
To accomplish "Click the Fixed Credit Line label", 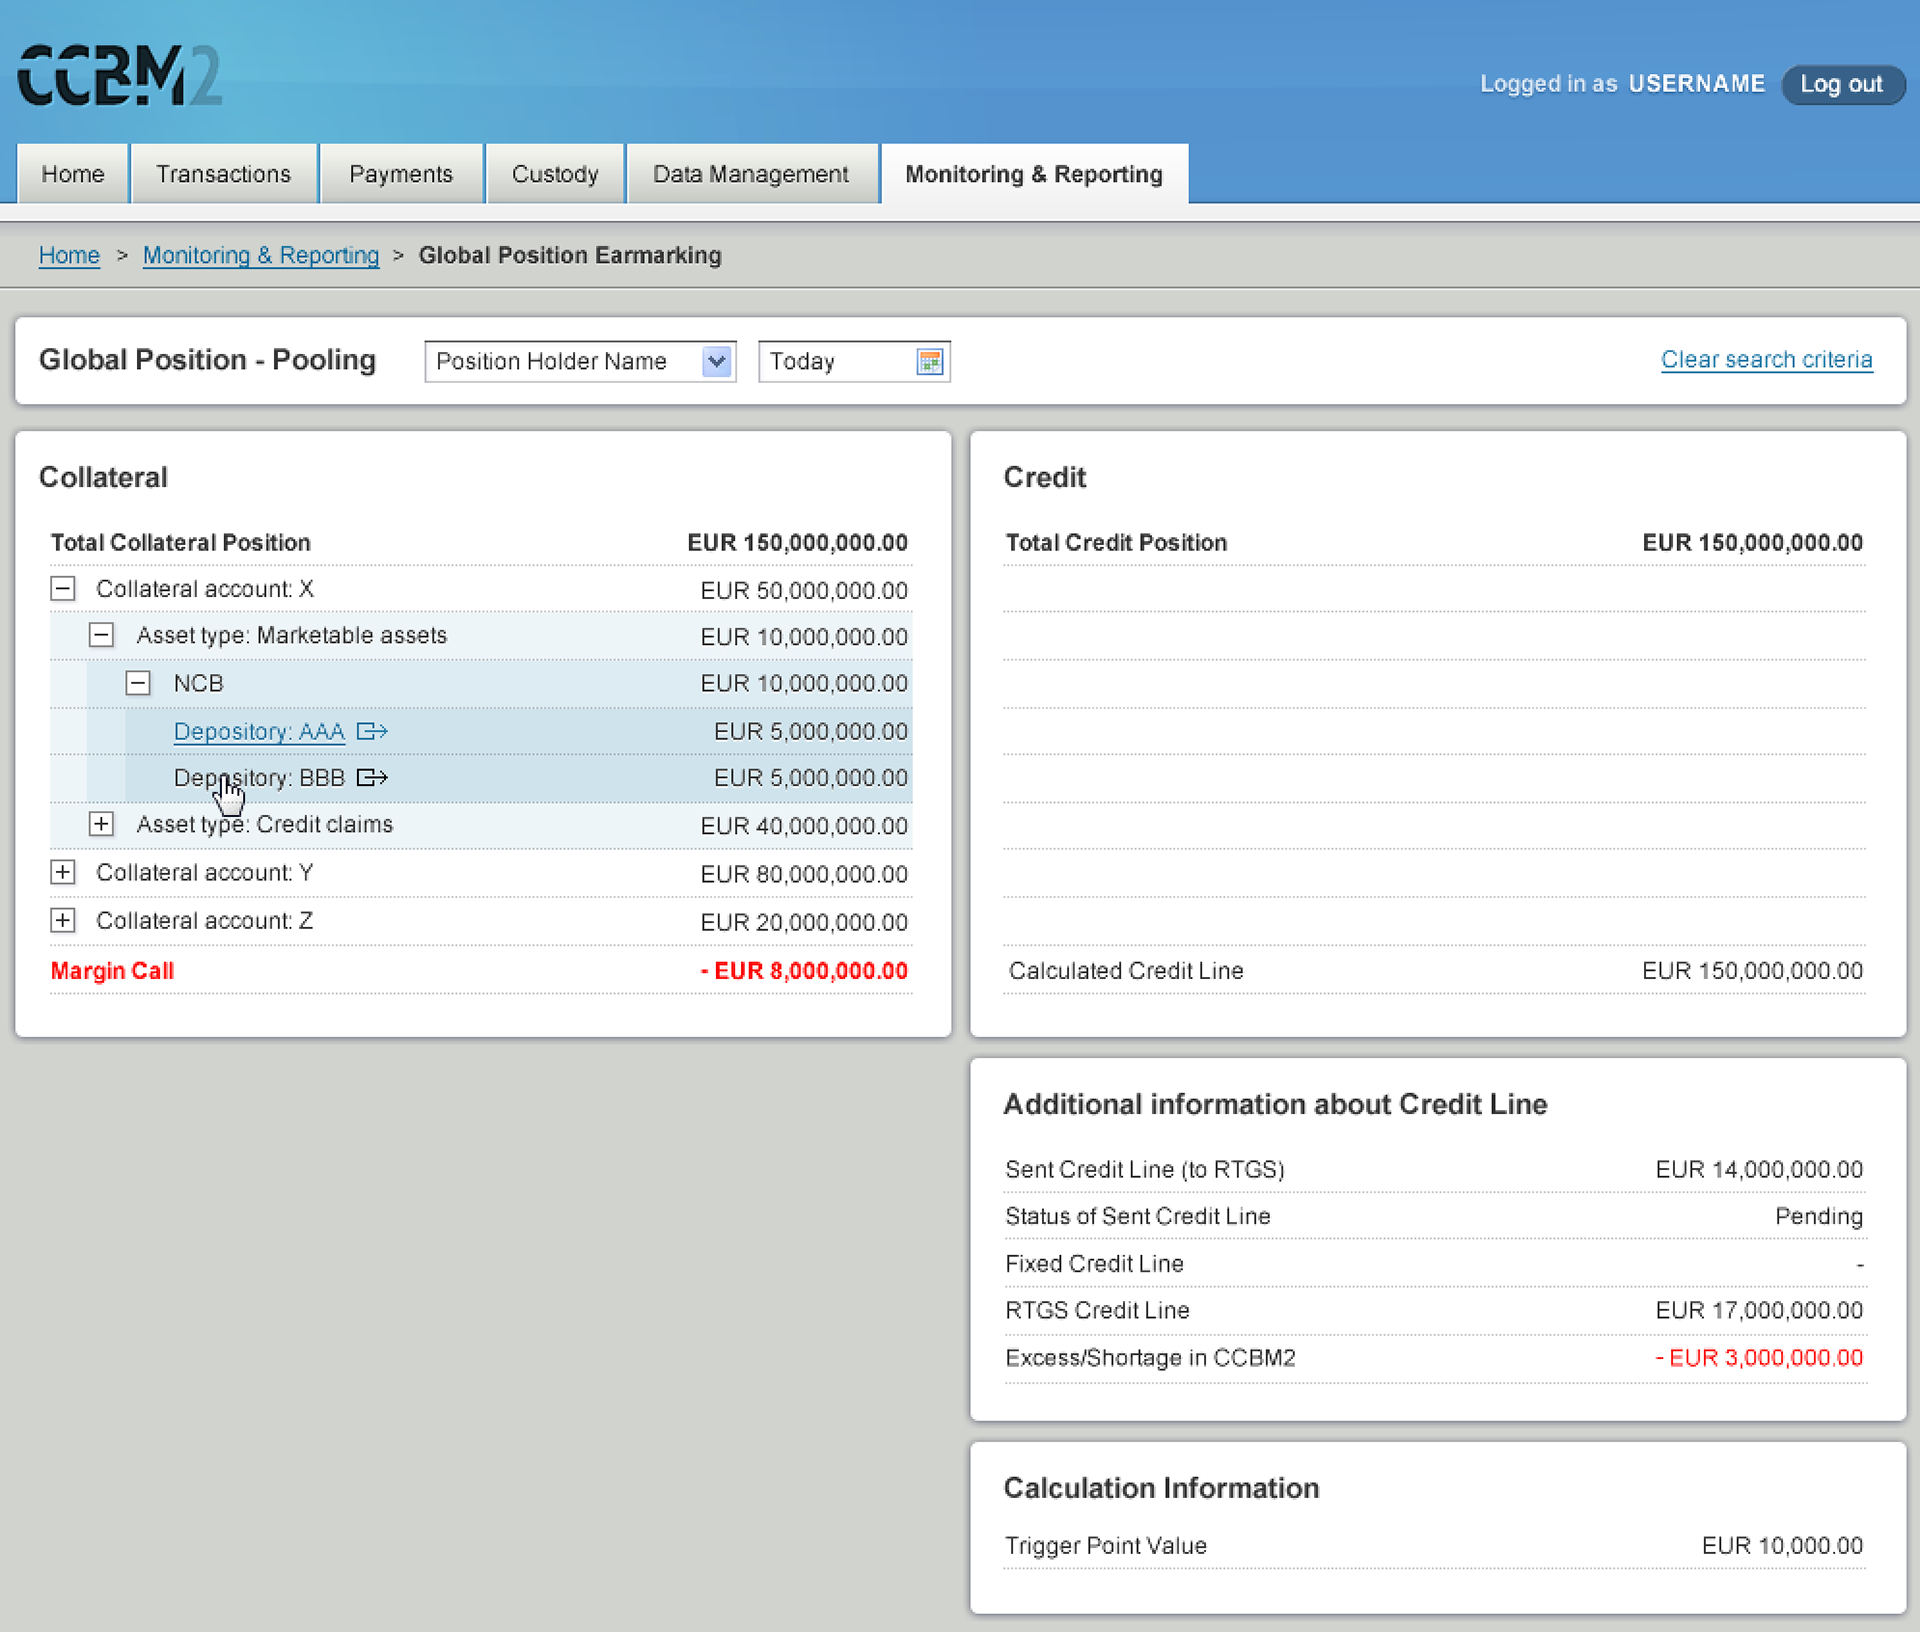I will click(x=1094, y=1263).
